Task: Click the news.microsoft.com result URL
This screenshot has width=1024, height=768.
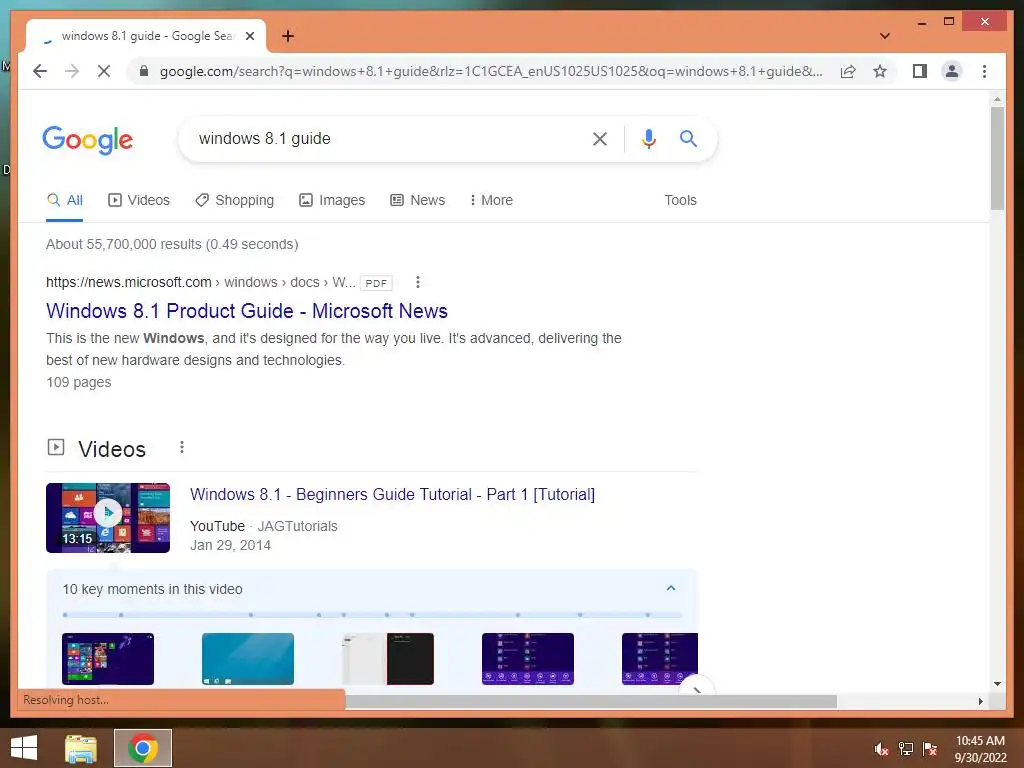Action: point(200,282)
